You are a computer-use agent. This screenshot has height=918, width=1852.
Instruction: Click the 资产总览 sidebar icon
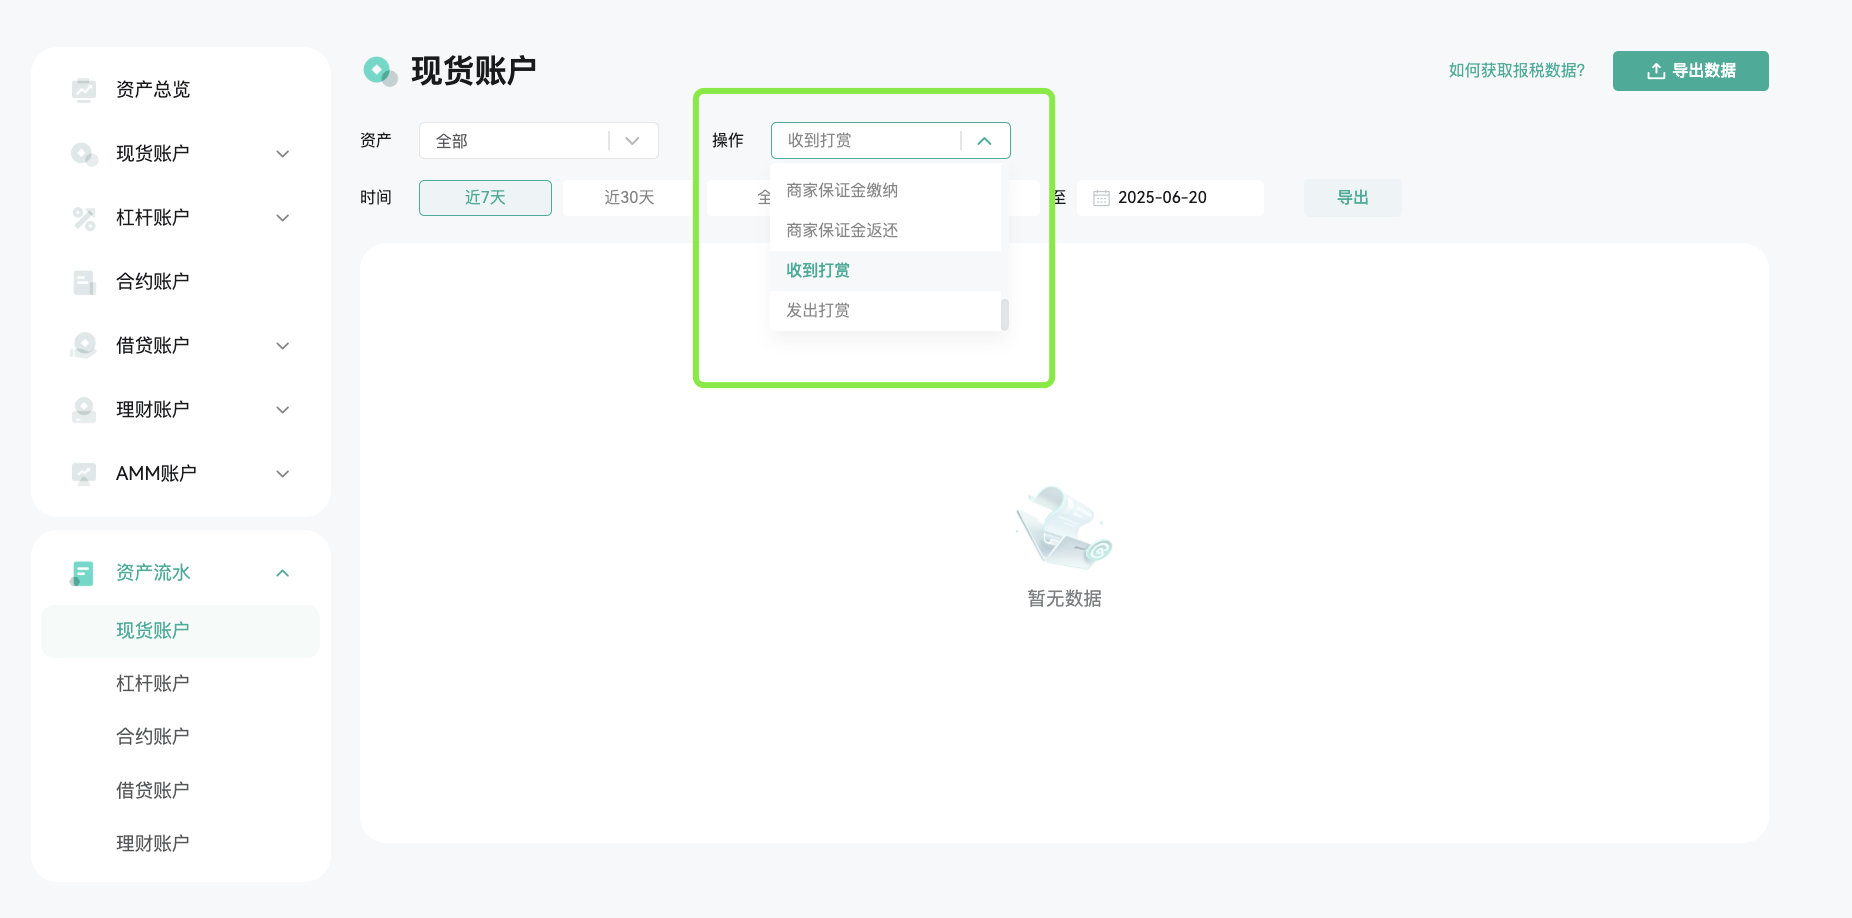coord(84,90)
